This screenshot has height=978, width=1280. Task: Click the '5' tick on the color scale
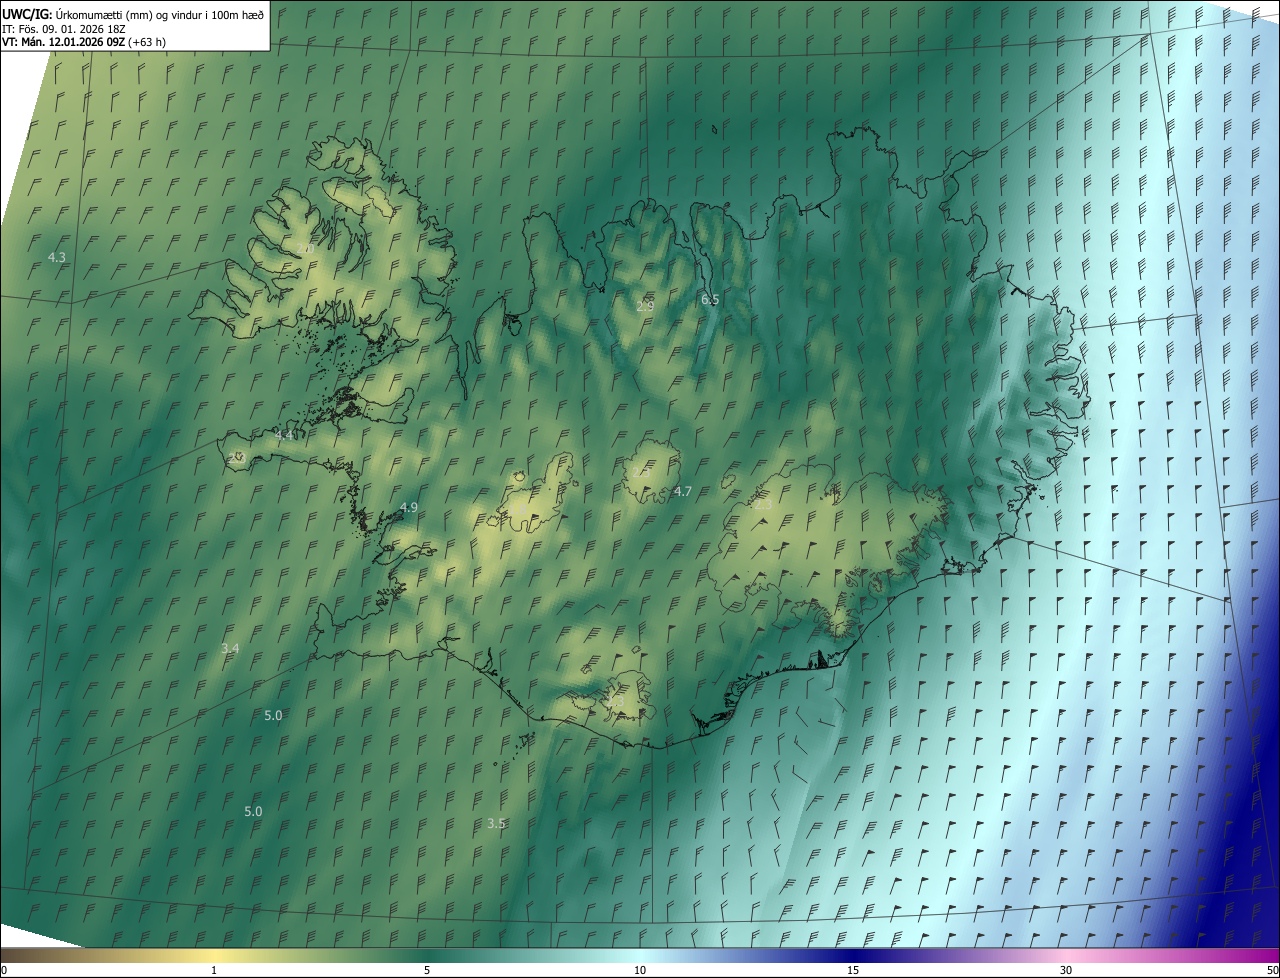(427, 971)
